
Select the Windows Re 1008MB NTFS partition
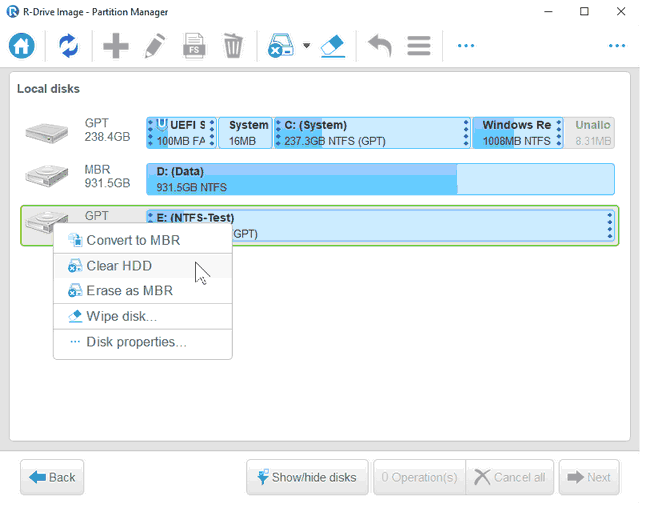[x=517, y=133]
